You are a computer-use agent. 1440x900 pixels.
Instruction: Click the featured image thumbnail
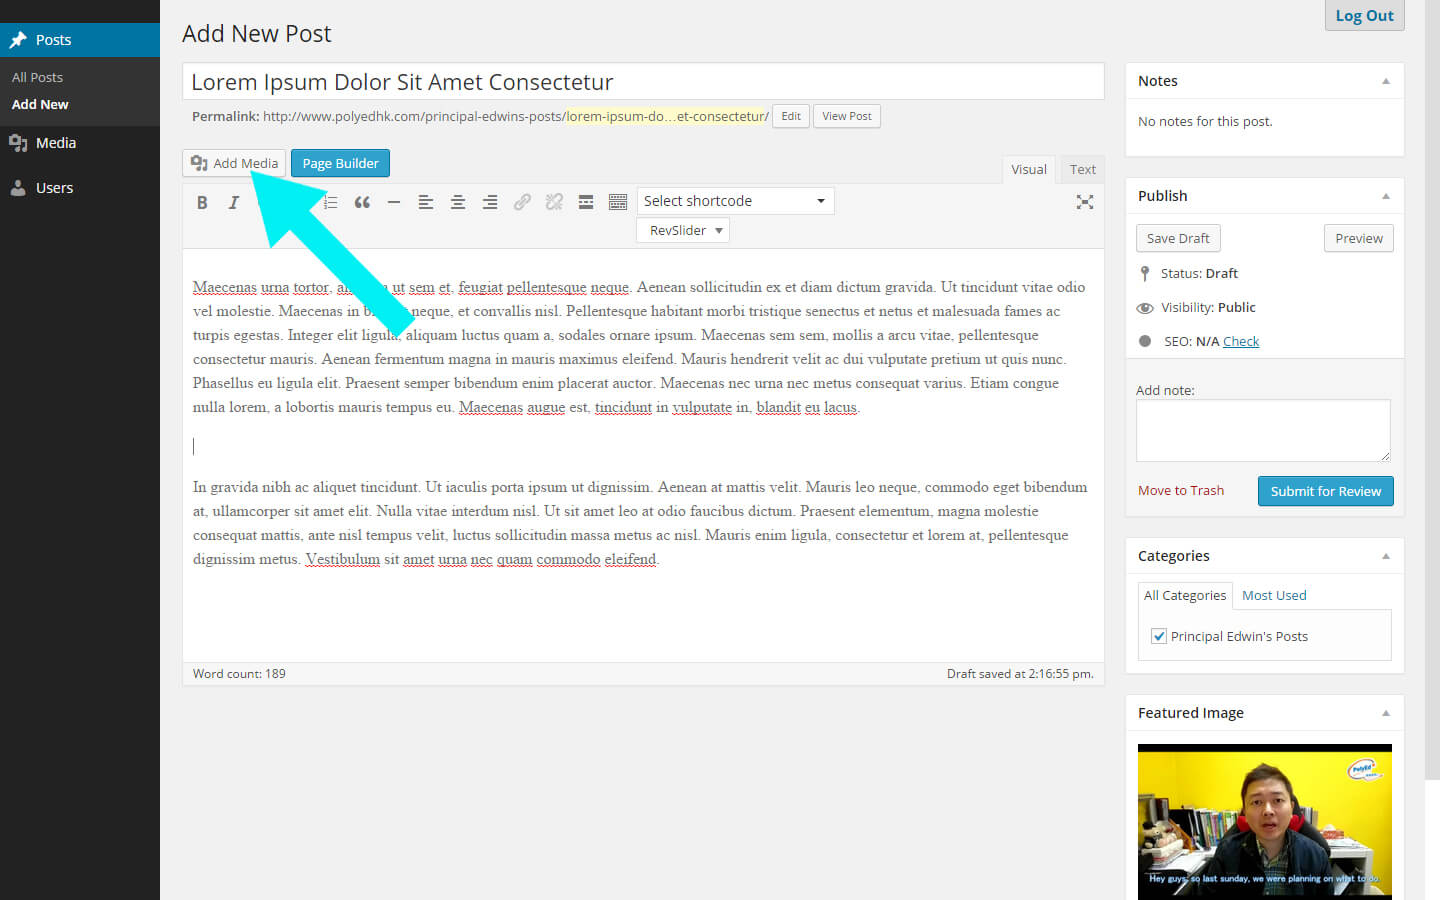coord(1264,821)
